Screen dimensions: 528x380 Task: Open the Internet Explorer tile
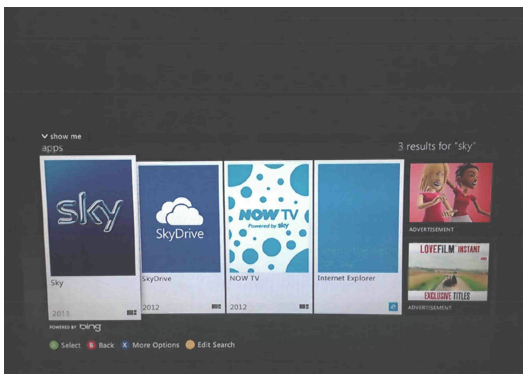(x=358, y=238)
